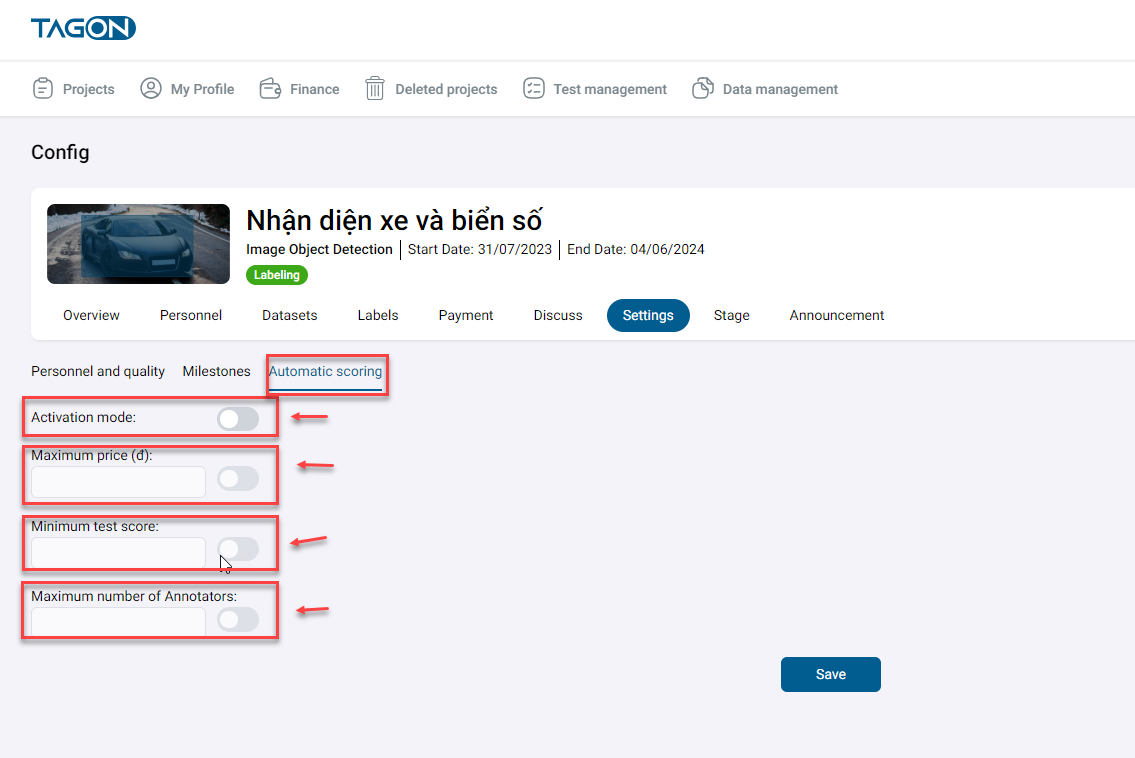Turn on the Minimum test score toggle

[238, 549]
